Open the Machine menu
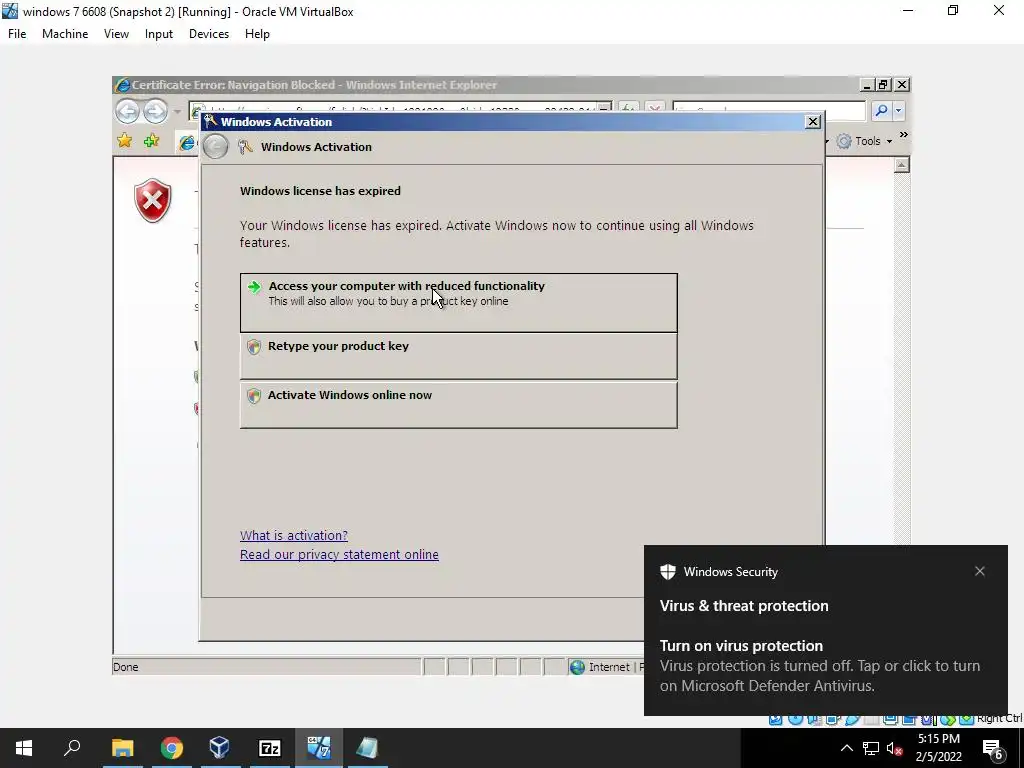1024x768 pixels. [65, 34]
